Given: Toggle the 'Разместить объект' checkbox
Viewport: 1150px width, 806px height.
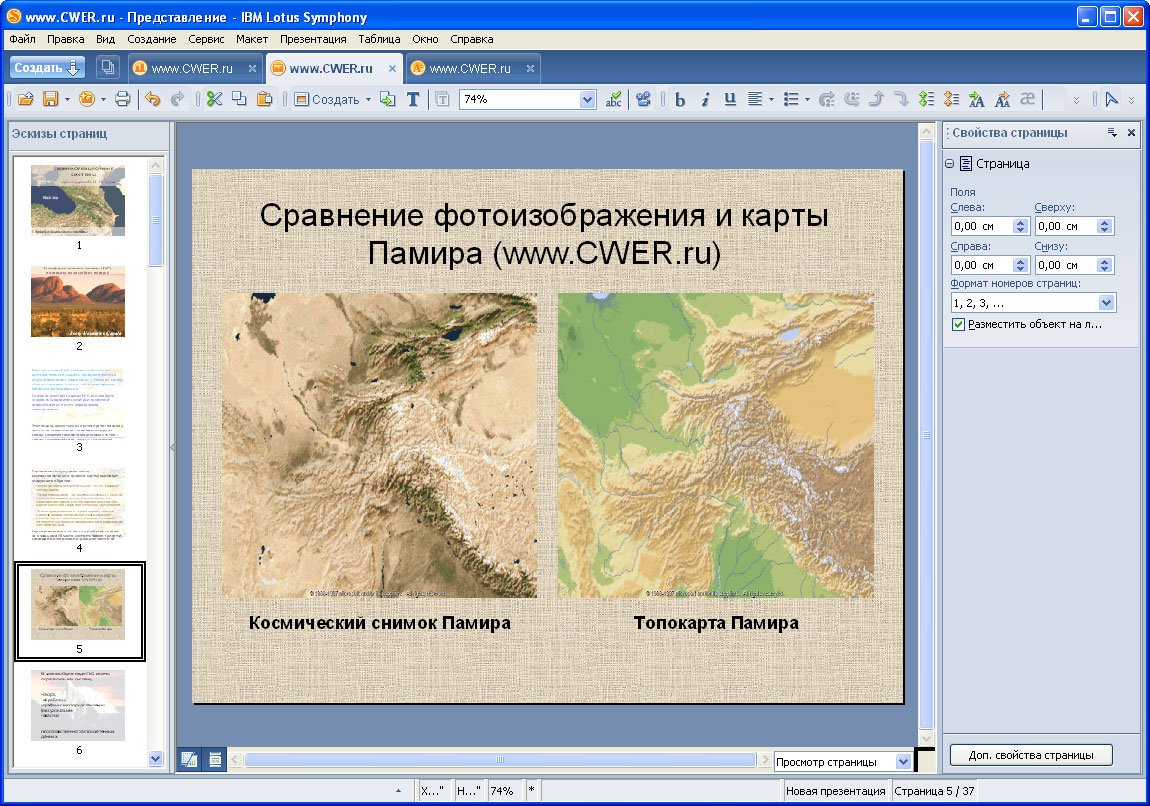Looking at the screenshot, I should pyautogui.click(x=958, y=325).
